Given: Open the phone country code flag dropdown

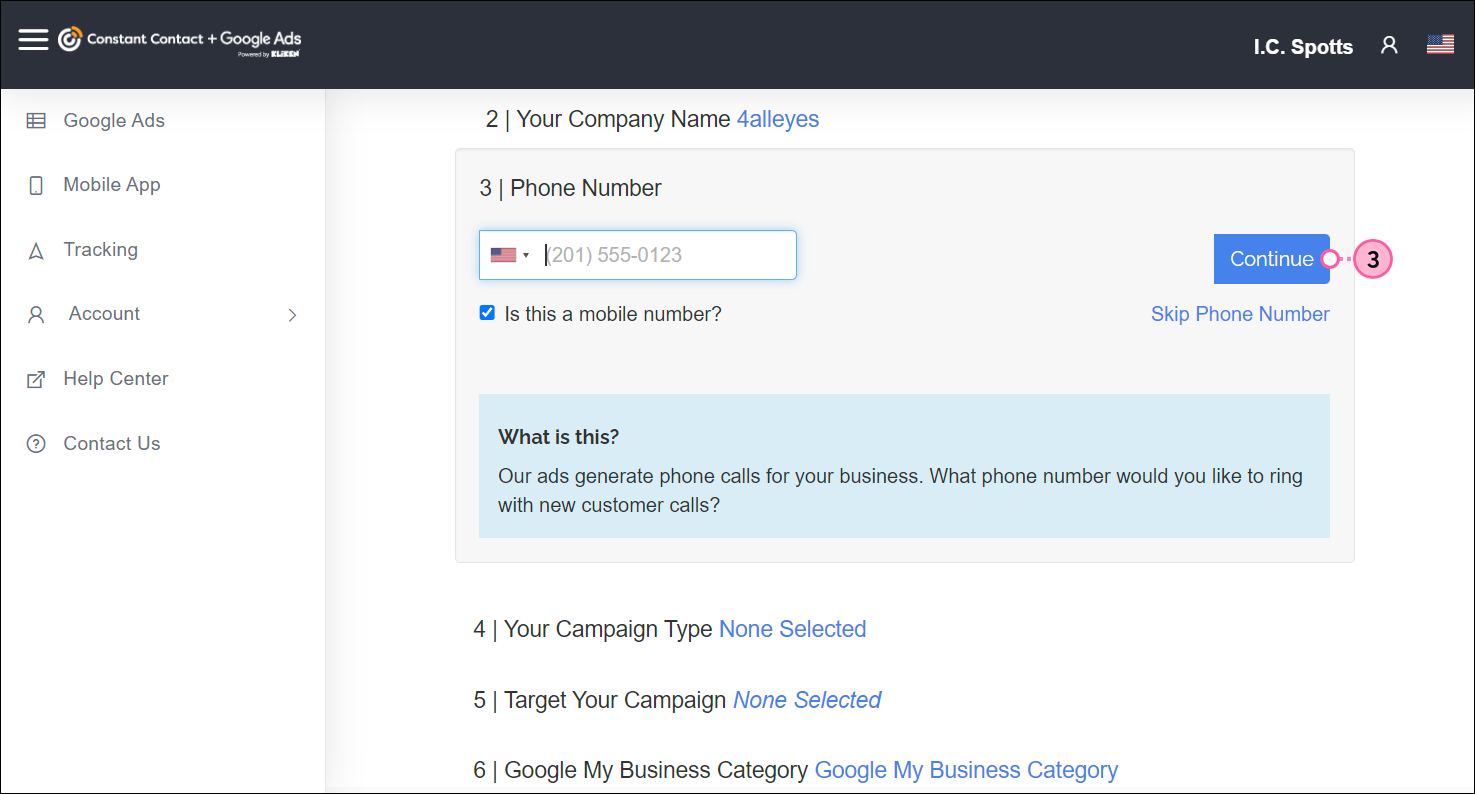Looking at the screenshot, I should click(510, 255).
